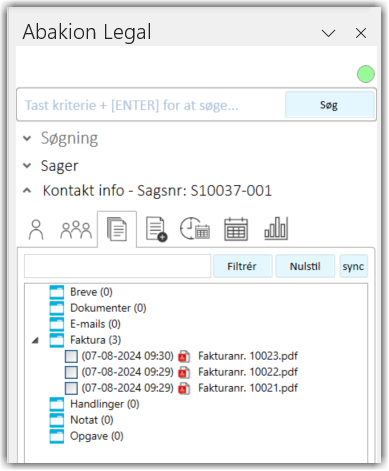Viewport: 389px width, 471px height.
Task: Check the box for Fakturanr. 10022.pdf
Action: point(71,372)
